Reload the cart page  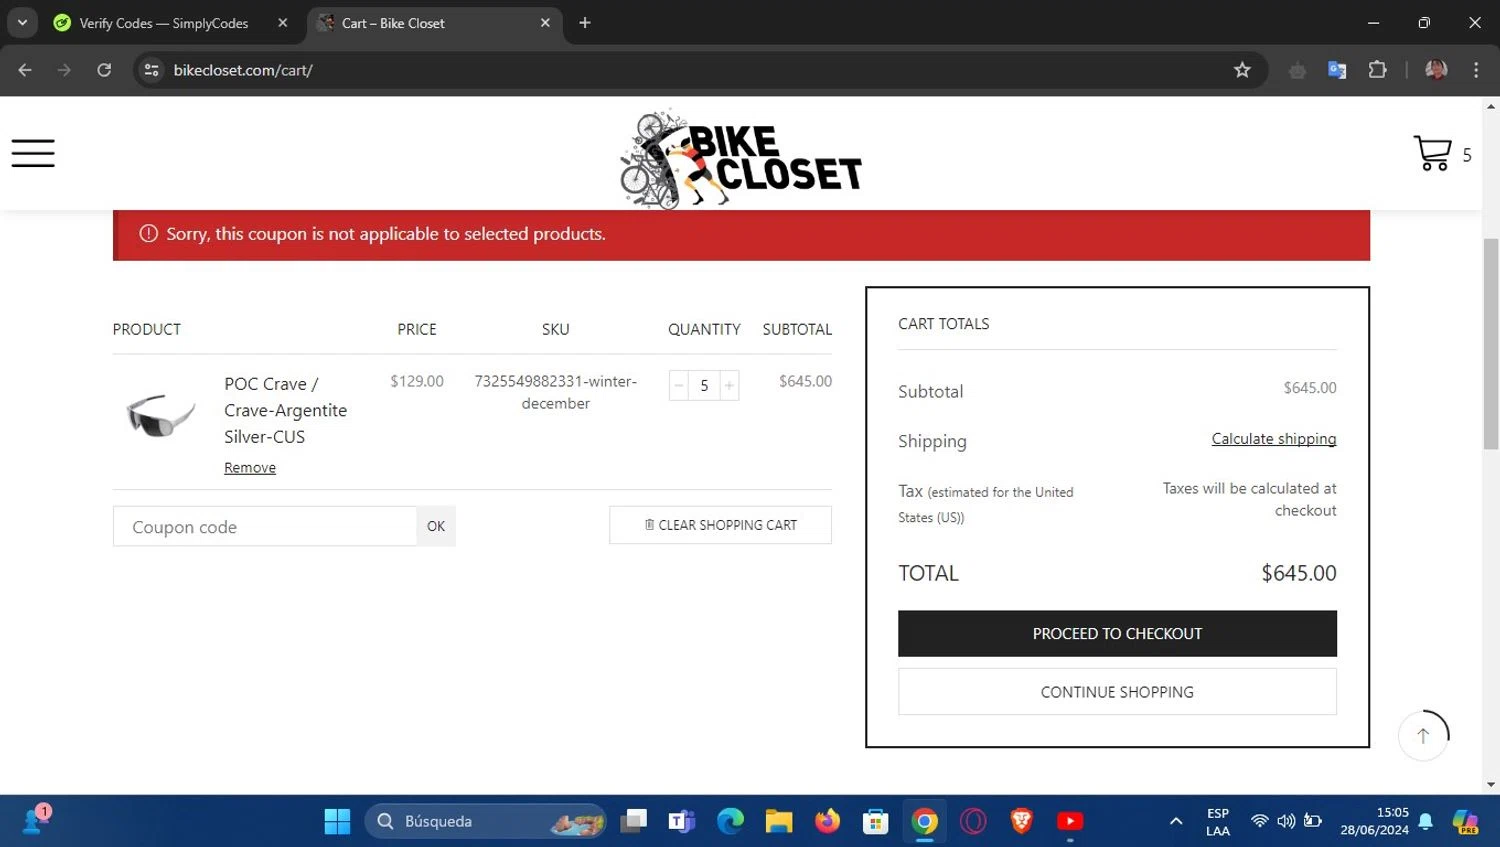click(x=104, y=70)
